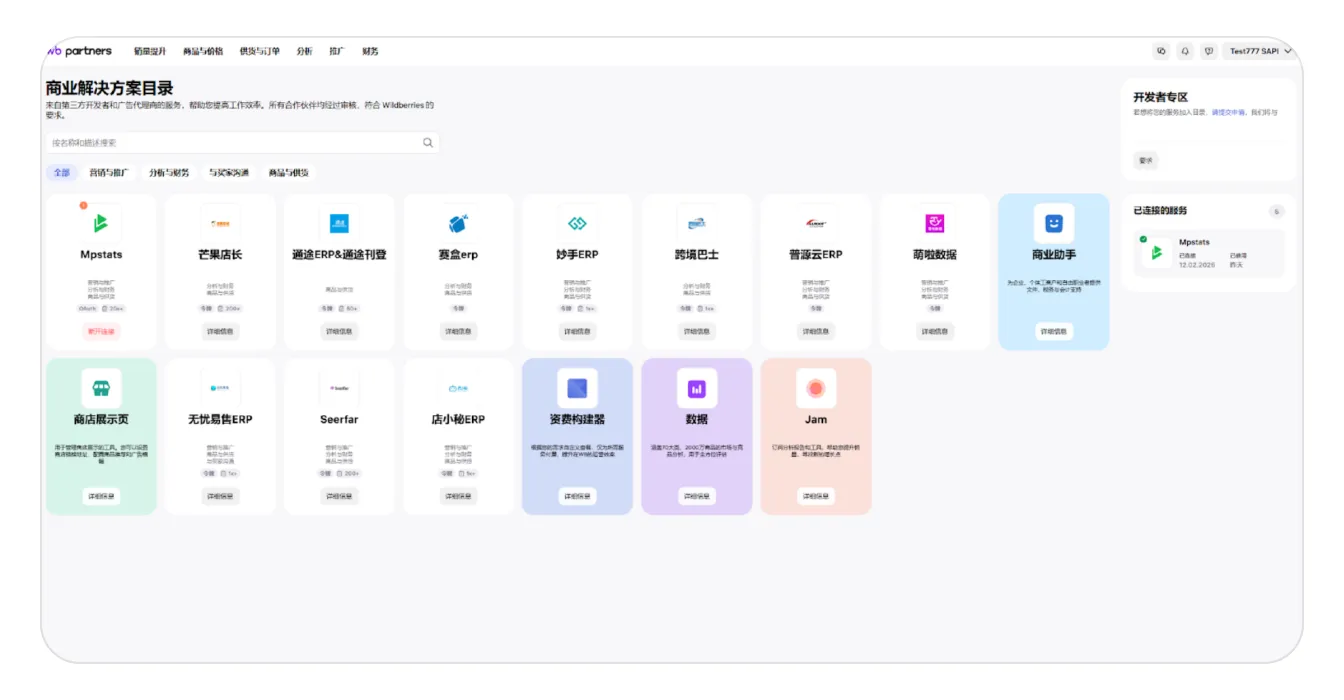Screen dimensions: 1344x700
Task: Open 详细信息 for 通途ERP&通途刊登
Action: [339, 331]
